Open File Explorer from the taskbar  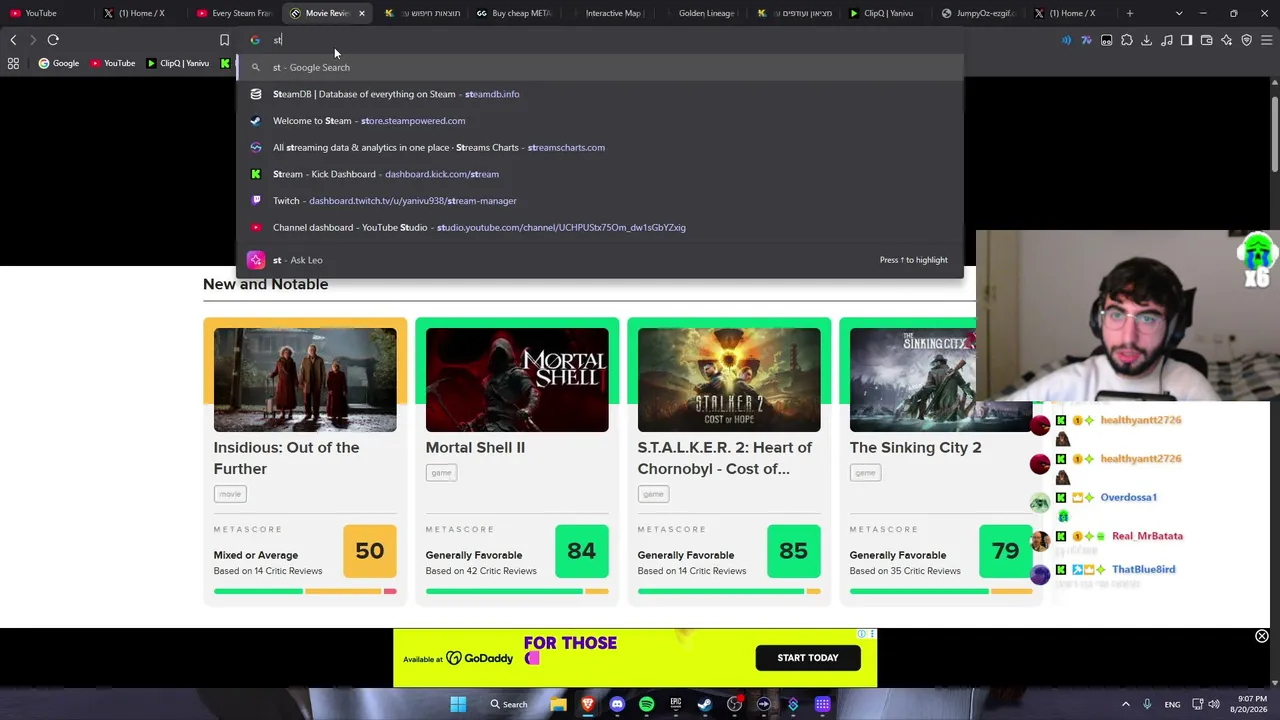pos(558,704)
